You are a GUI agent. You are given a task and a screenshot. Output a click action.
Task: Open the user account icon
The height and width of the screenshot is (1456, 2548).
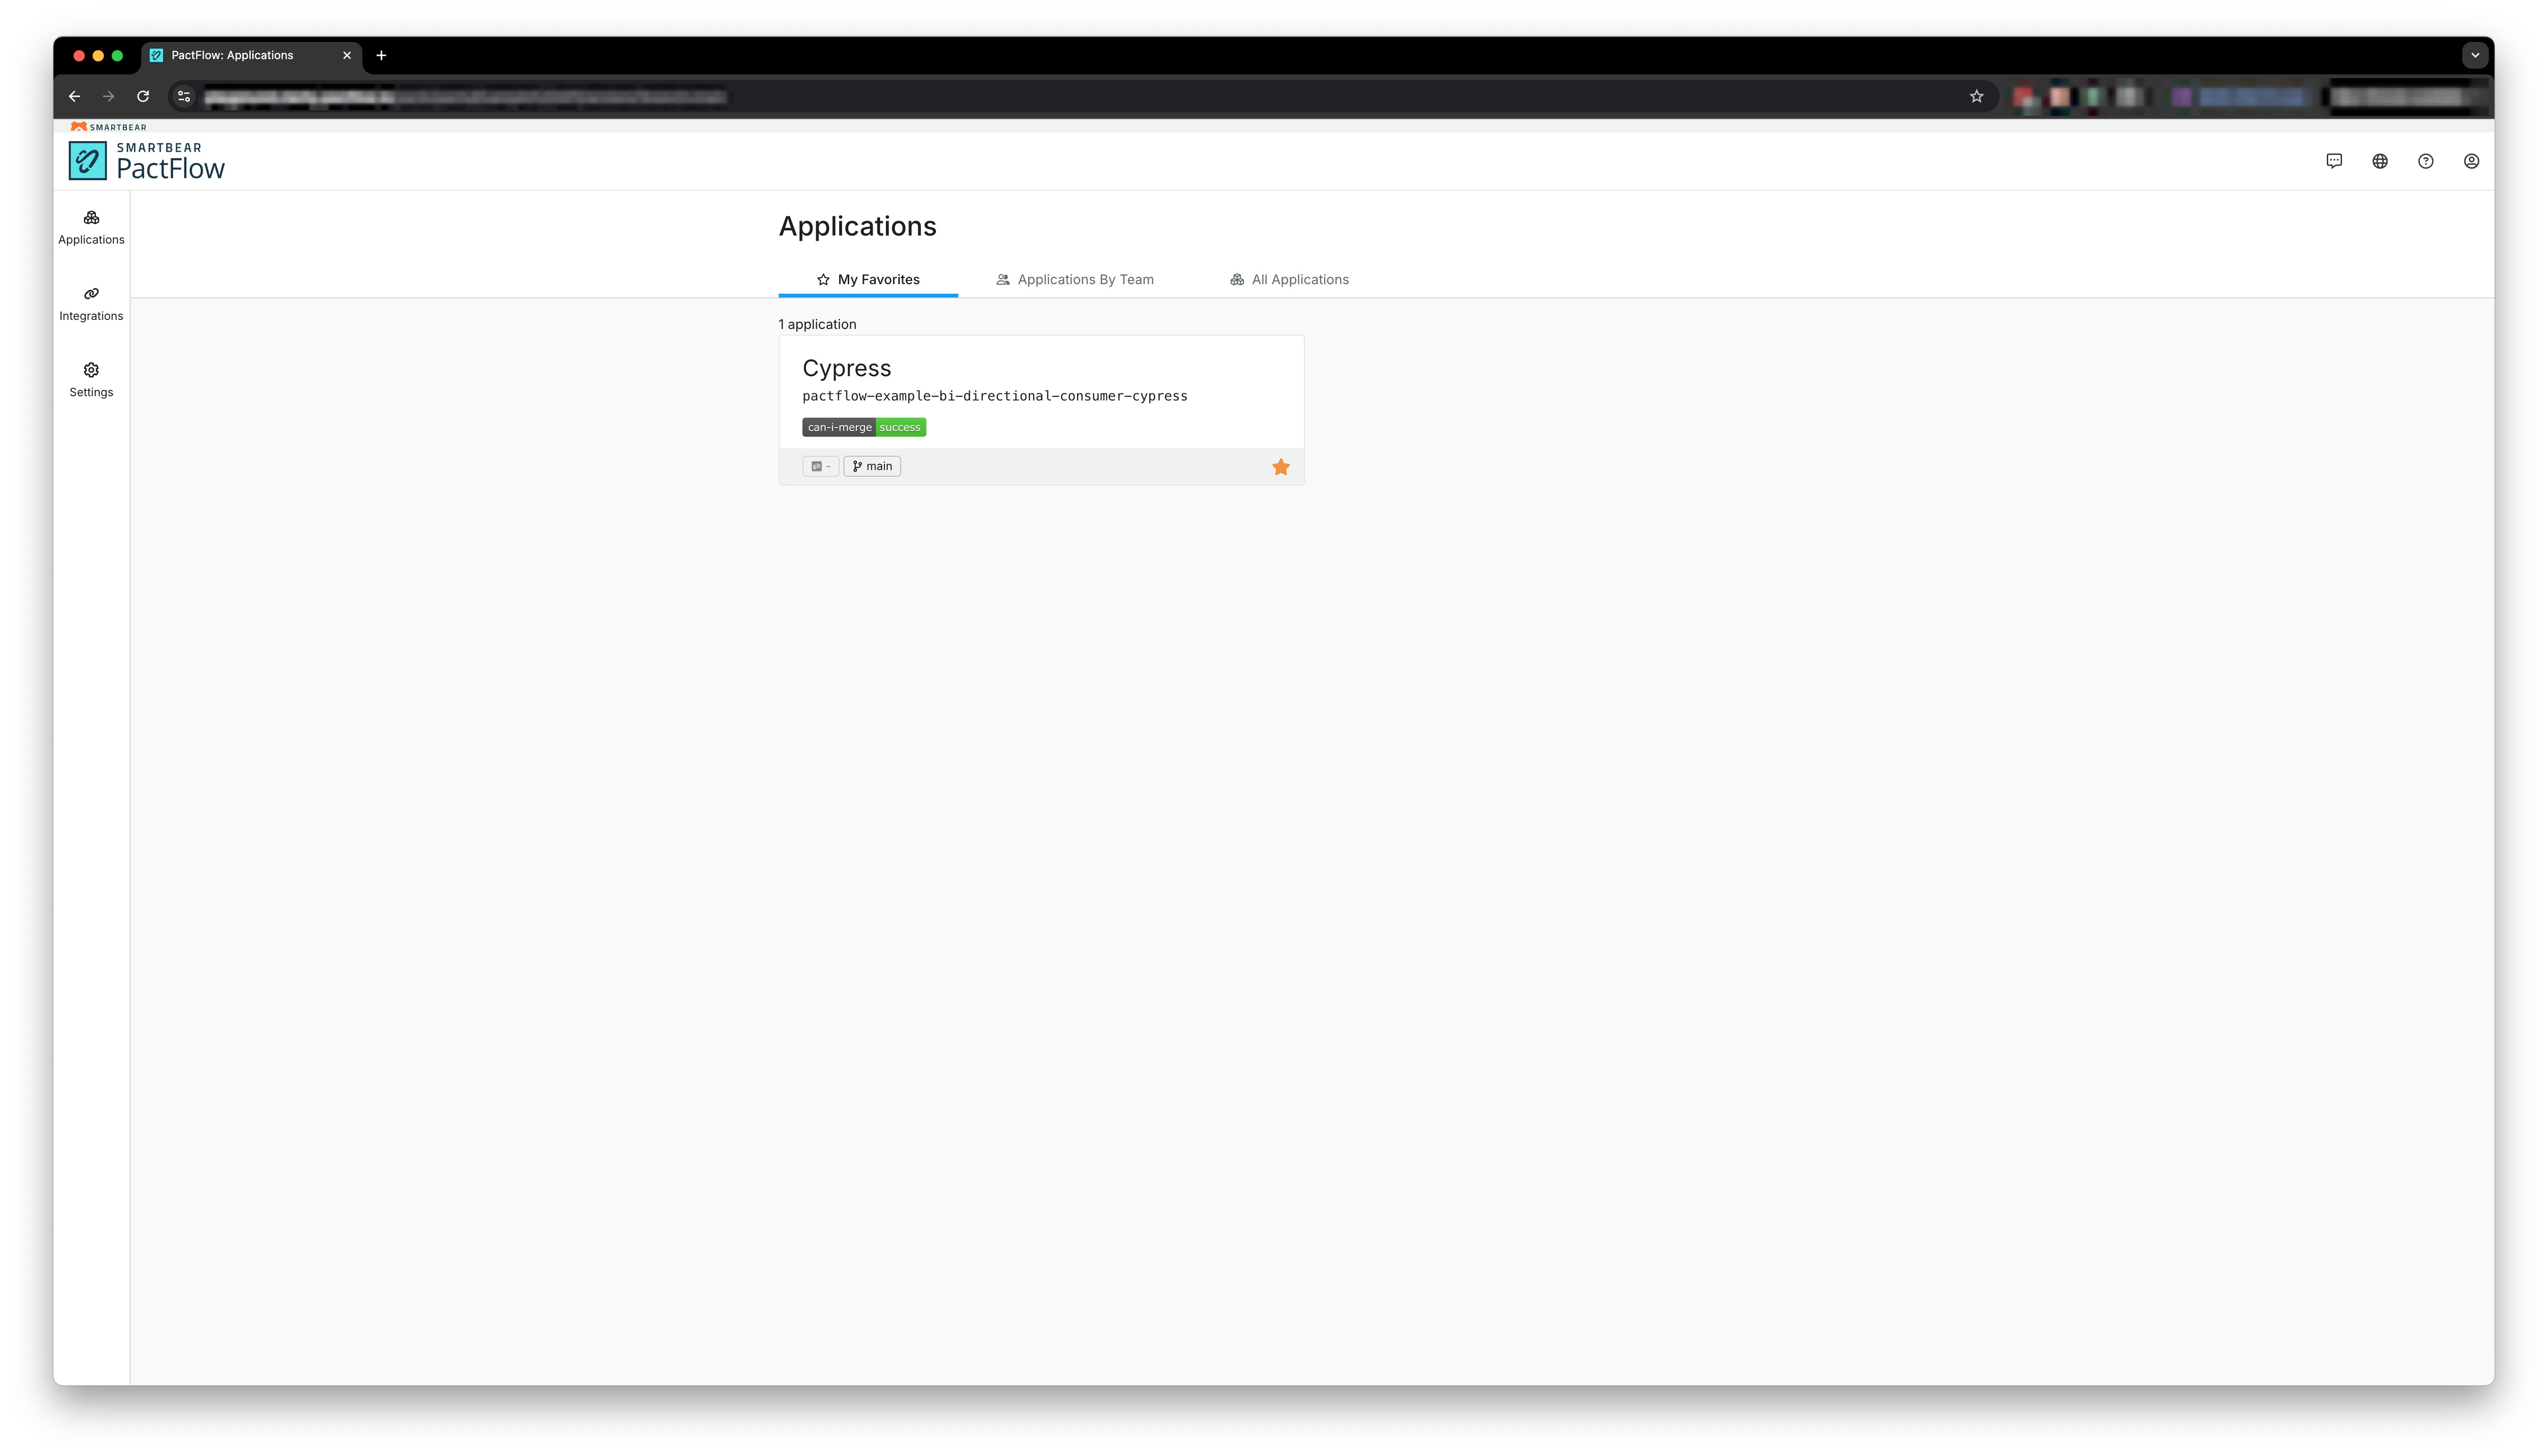2471,160
